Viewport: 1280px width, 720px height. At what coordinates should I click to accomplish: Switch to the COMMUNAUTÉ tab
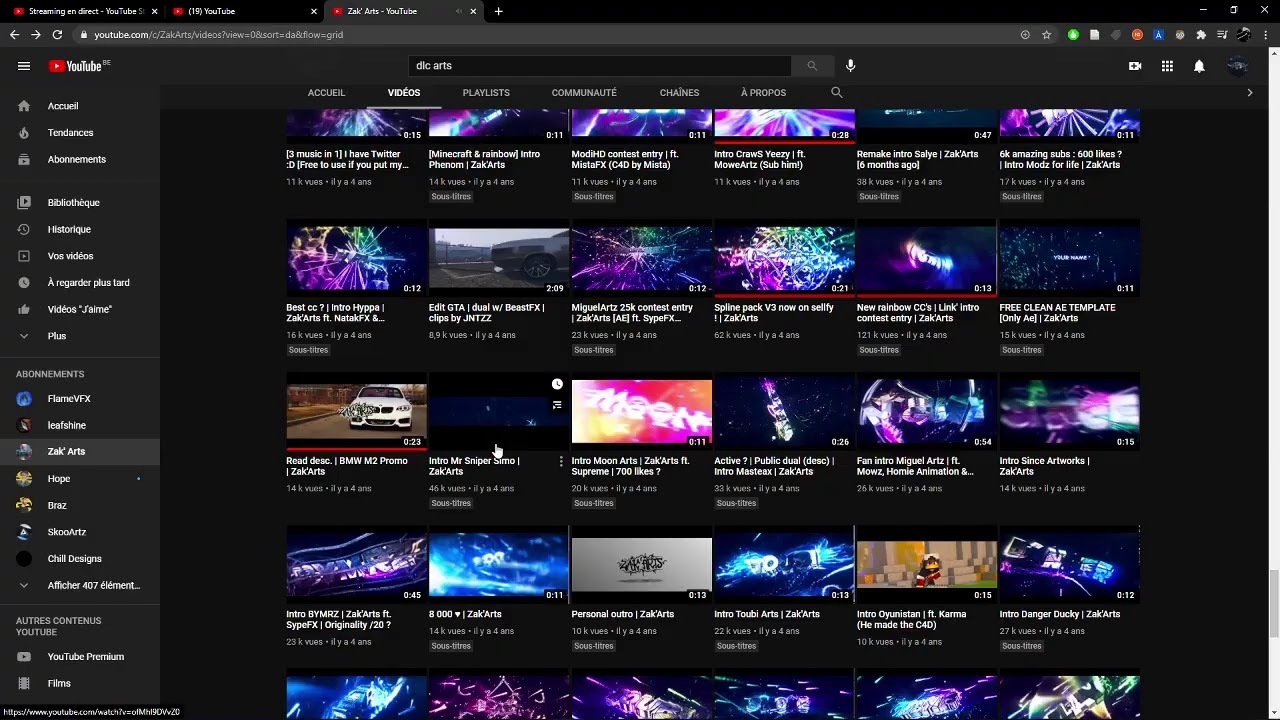coord(584,92)
